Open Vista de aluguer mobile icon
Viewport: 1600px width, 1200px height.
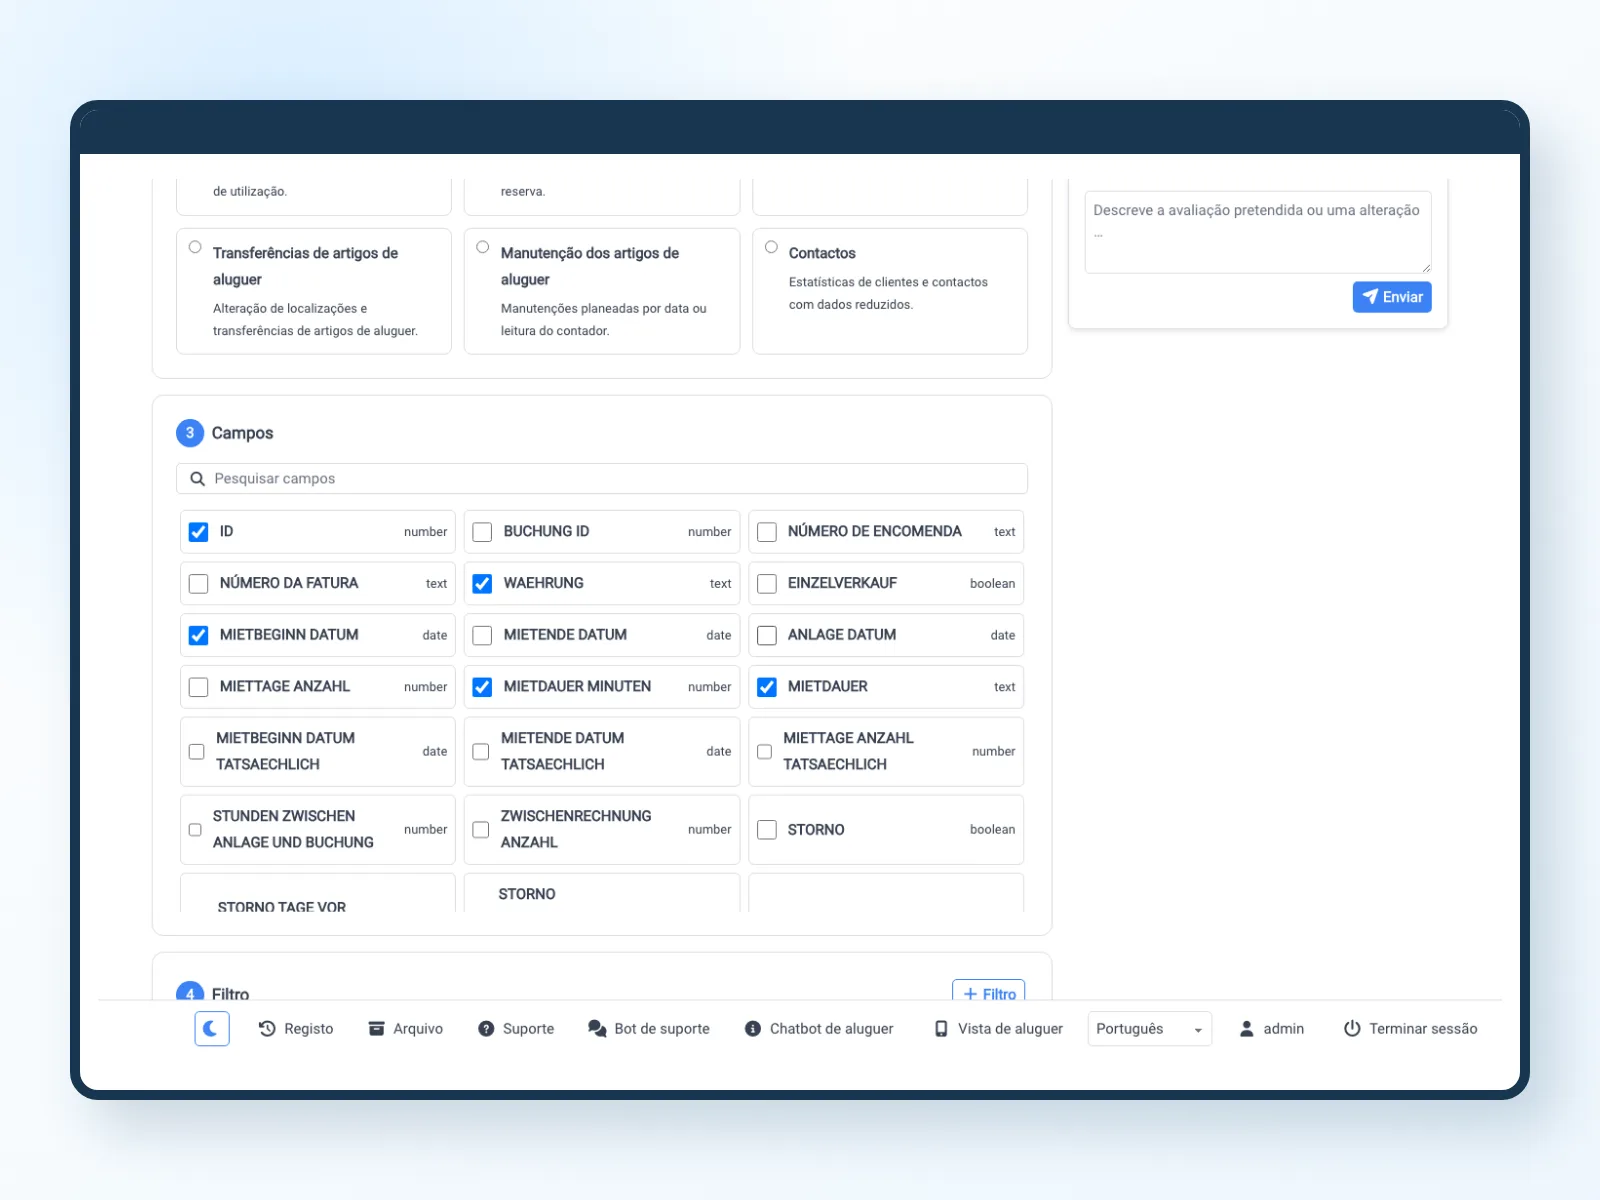(941, 1029)
